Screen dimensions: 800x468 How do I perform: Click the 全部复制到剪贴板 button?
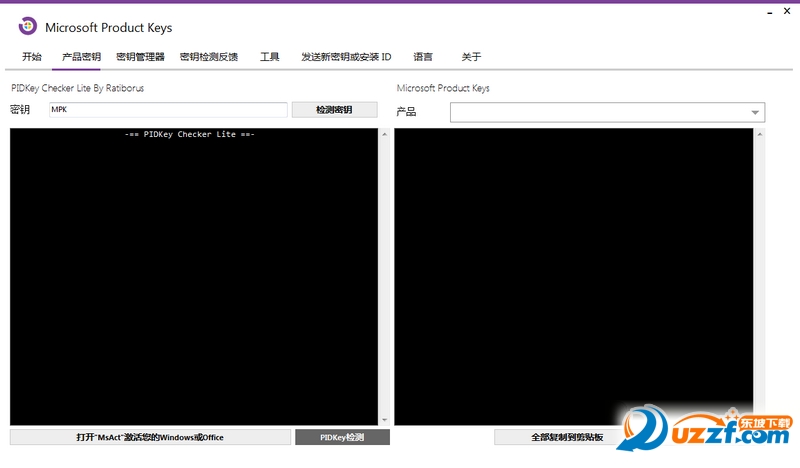coord(567,437)
